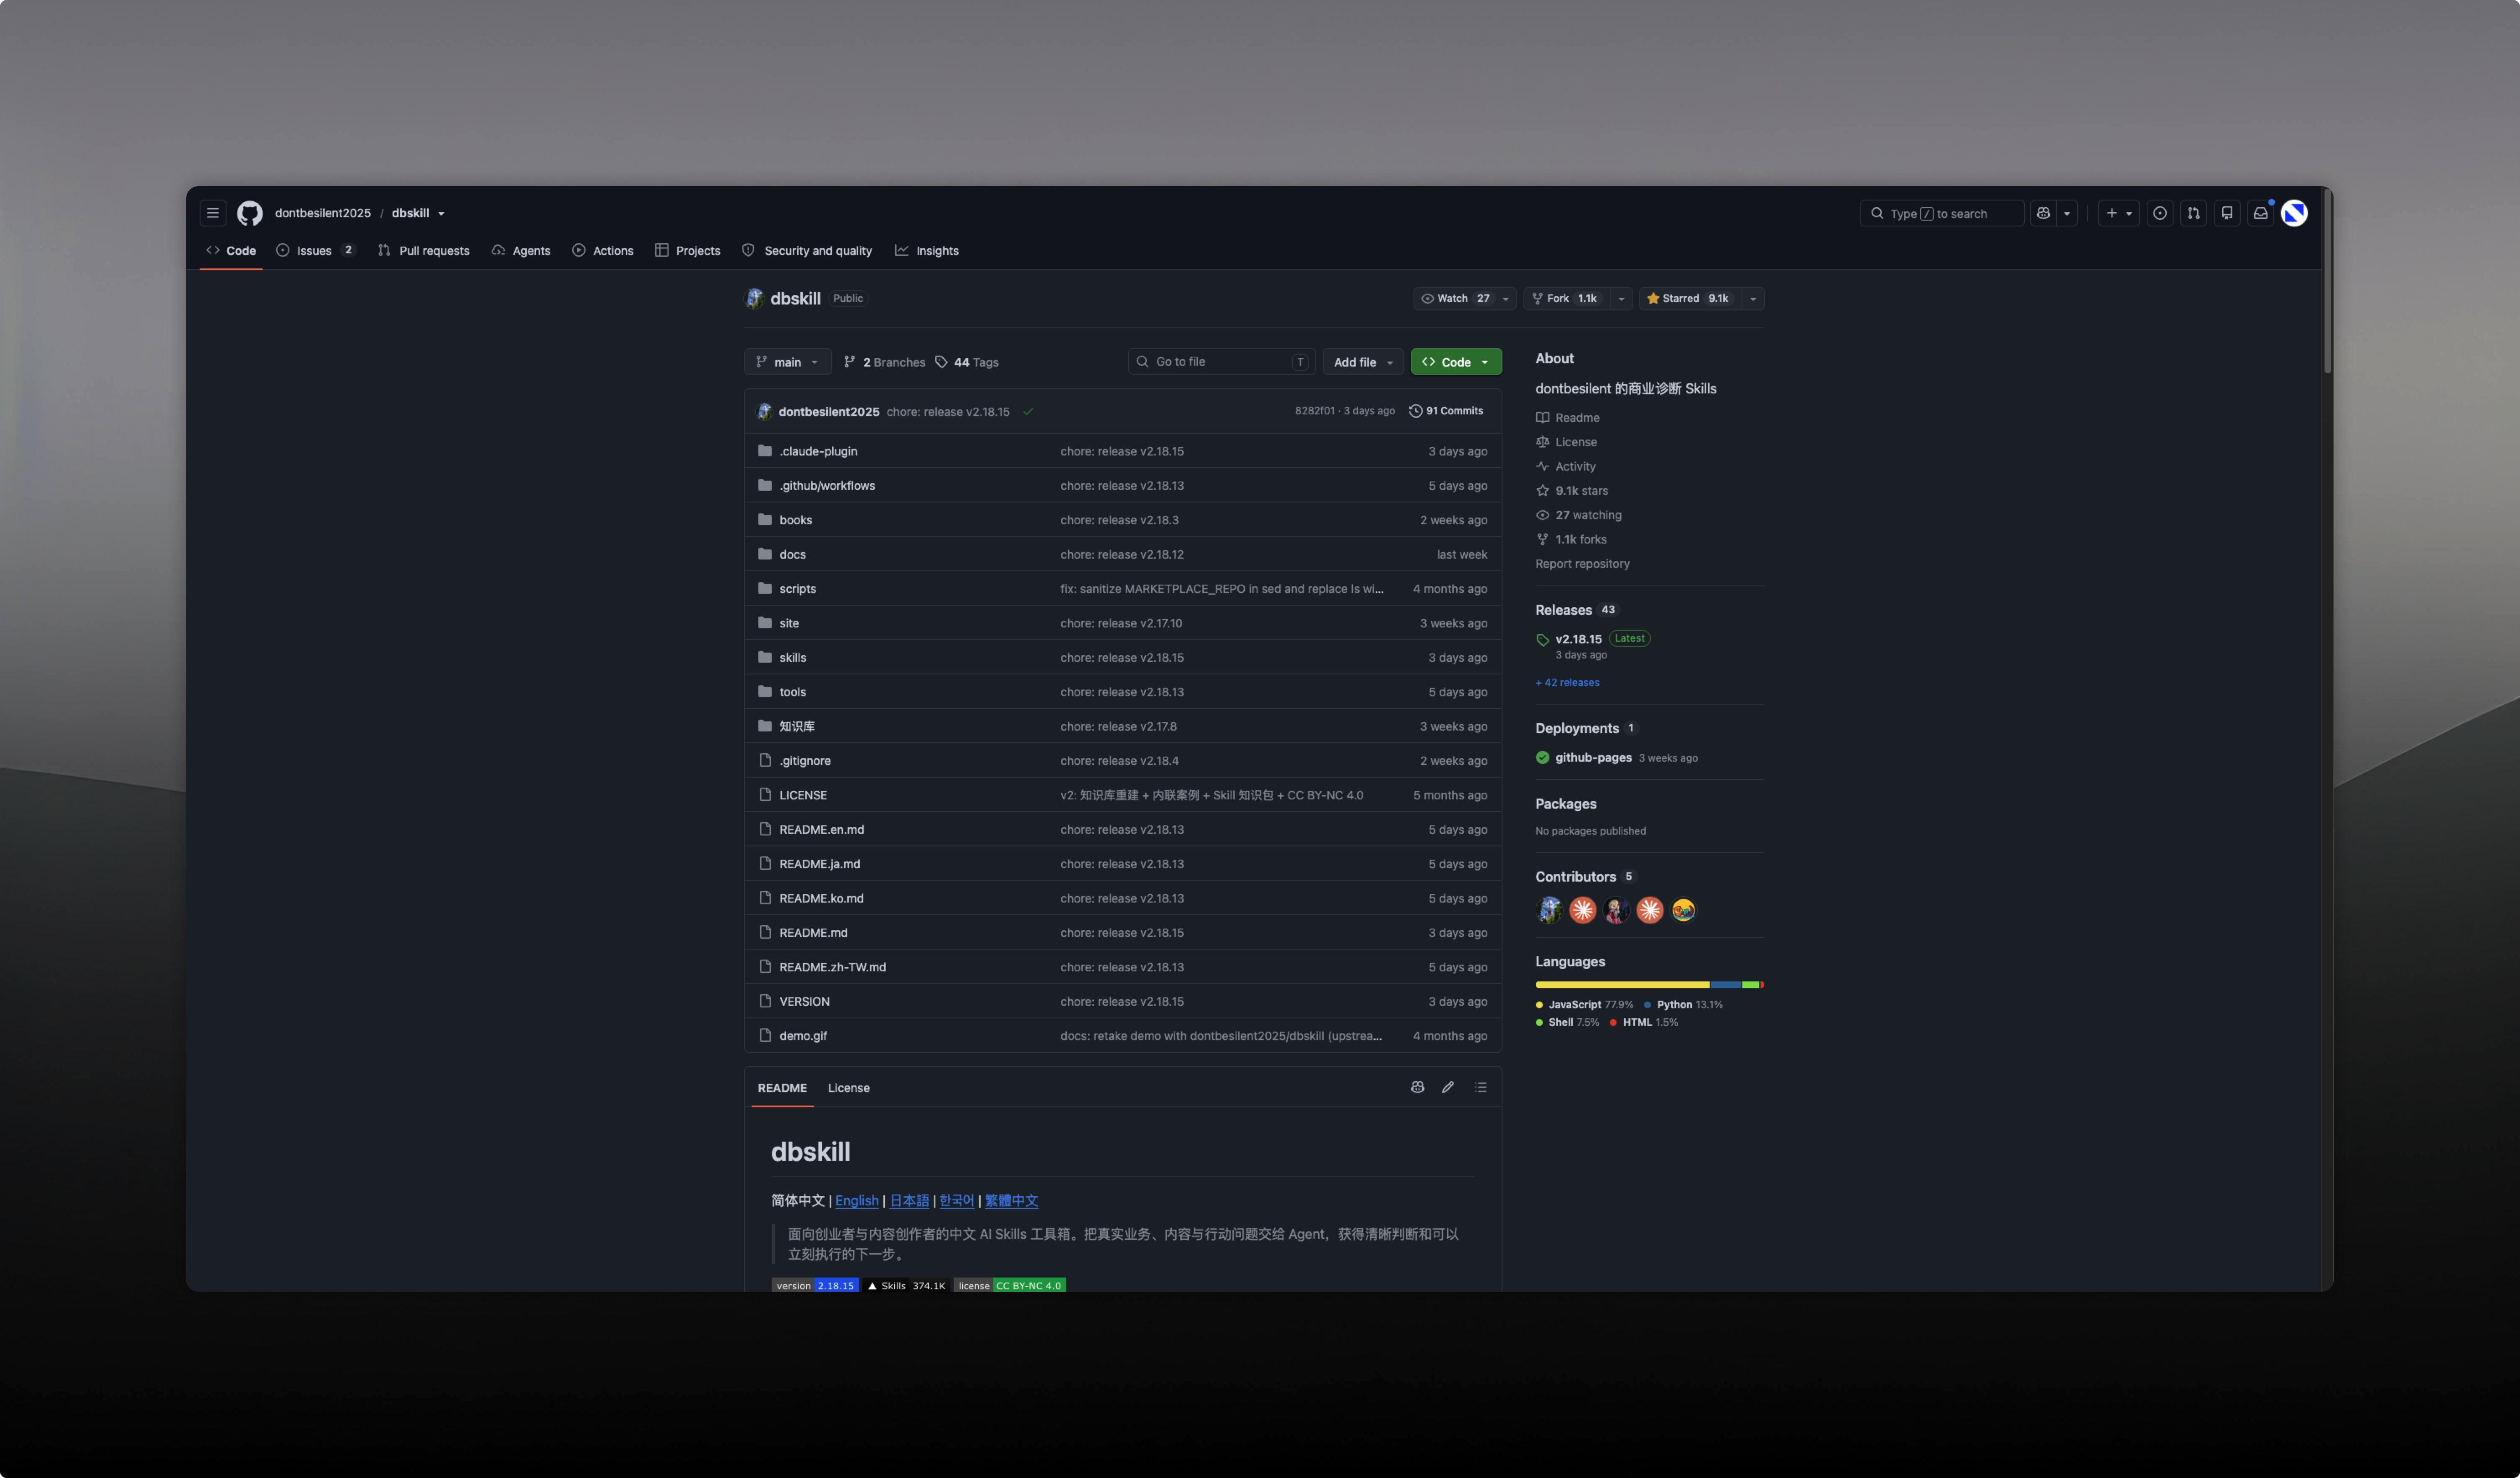
Task: Open the Agents tab
Action: tap(521, 250)
